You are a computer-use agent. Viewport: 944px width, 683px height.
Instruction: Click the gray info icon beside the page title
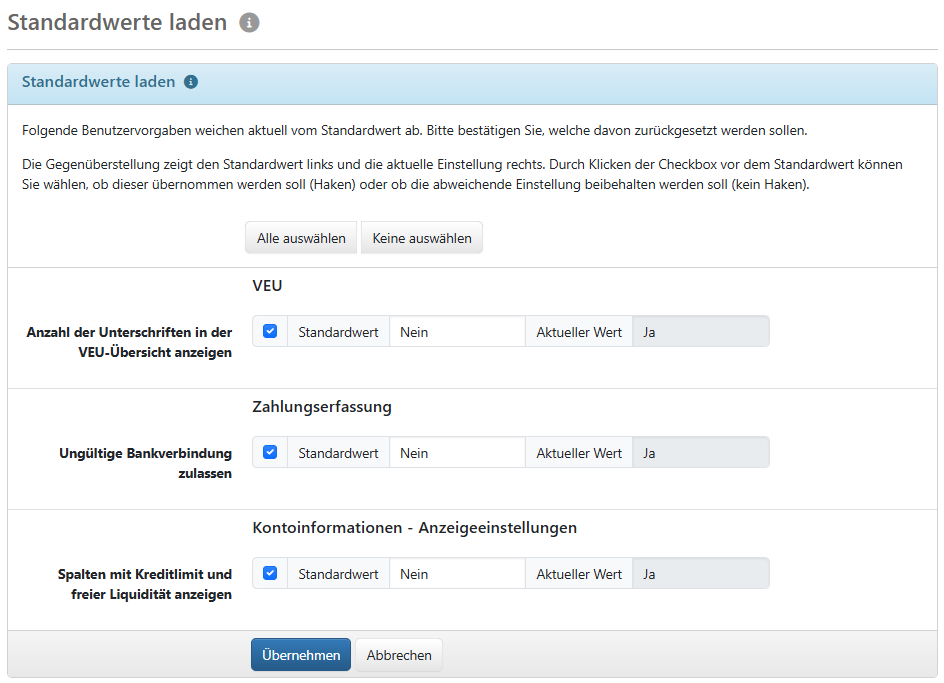tap(249, 23)
